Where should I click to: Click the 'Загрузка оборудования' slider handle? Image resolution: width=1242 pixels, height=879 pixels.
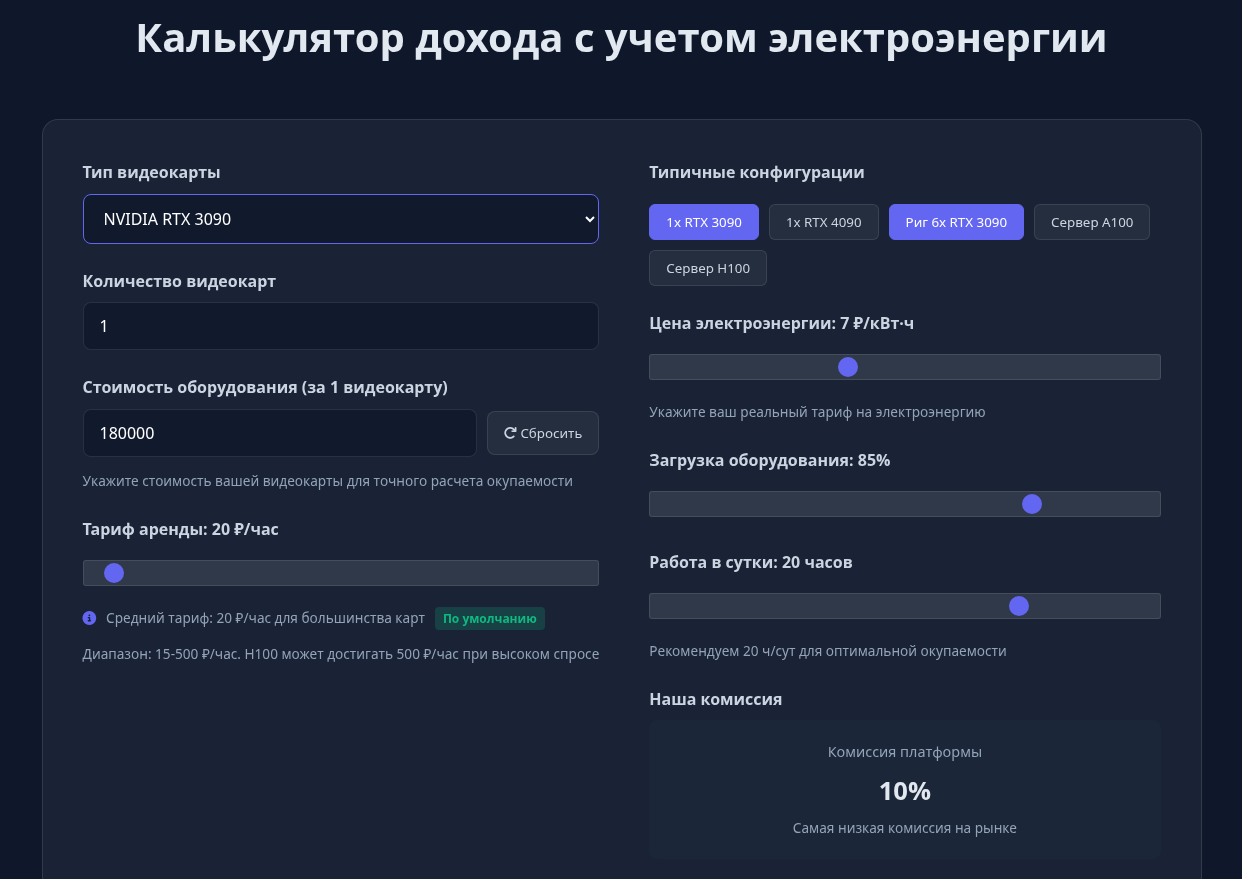[x=1032, y=504]
